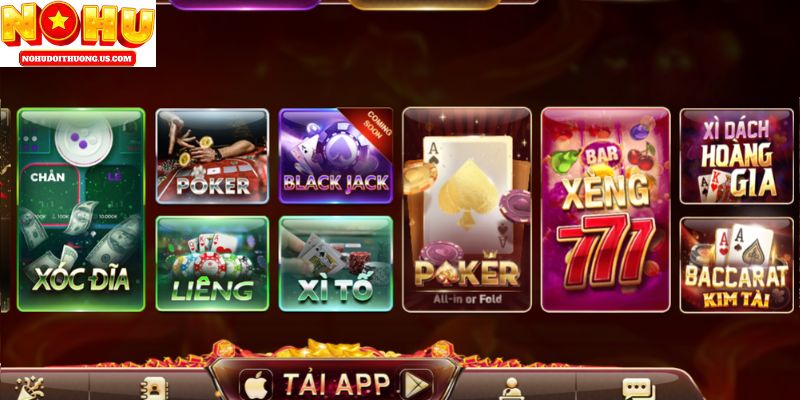This screenshot has width=800, height=400.
Task: Launch the Poker table game tile
Action: [212, 156]
